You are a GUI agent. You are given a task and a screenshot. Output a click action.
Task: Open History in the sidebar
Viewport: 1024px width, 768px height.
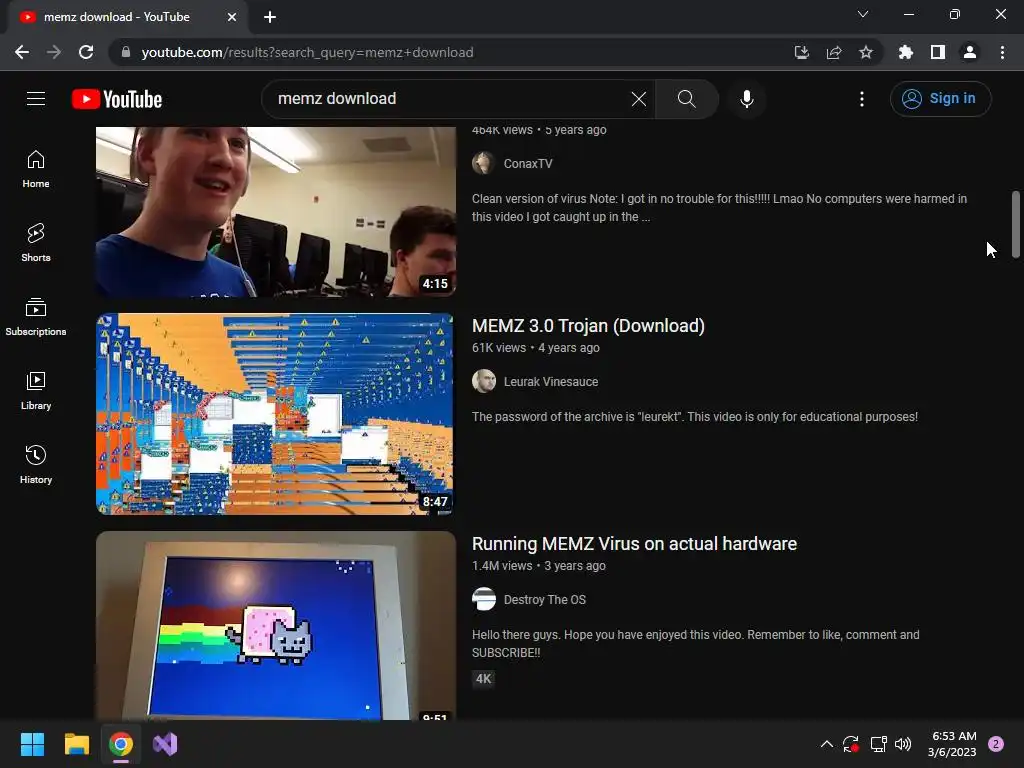pos(36,464)
